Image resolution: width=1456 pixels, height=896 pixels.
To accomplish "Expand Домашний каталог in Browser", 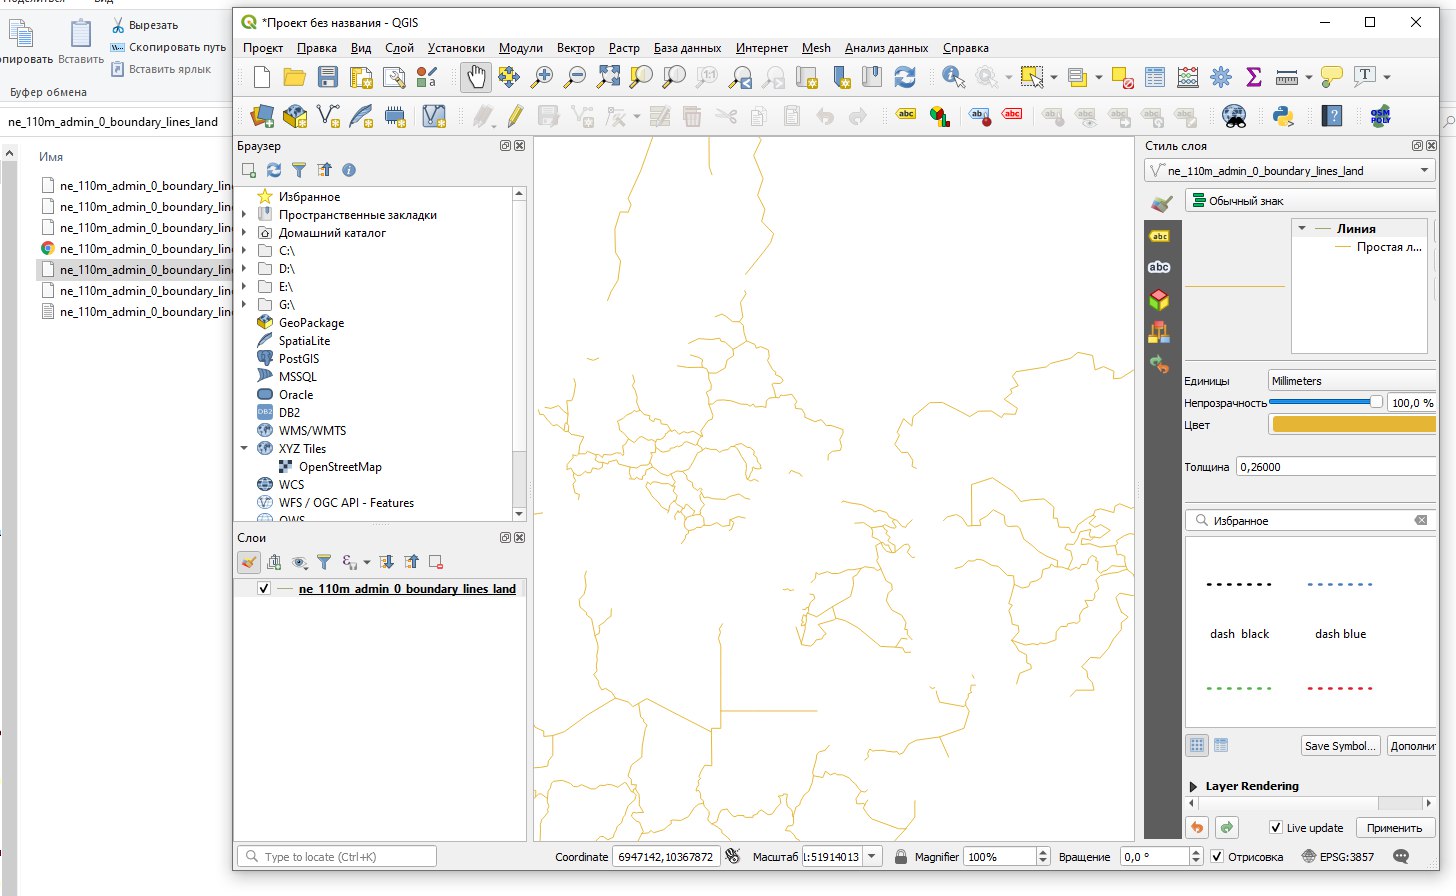I will [244, 233].
